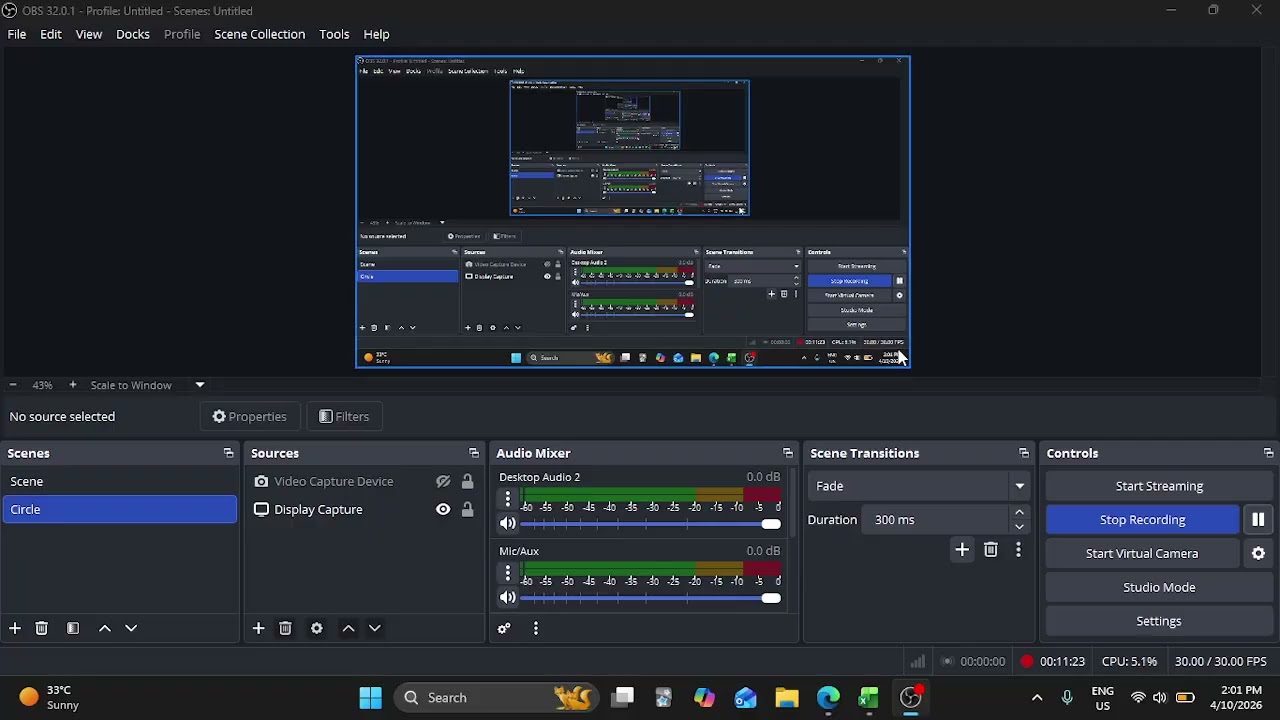Add a new source with plus icon
This screenshot has width=1280, height=720.
pyautogui.click(x=258, y=628)
